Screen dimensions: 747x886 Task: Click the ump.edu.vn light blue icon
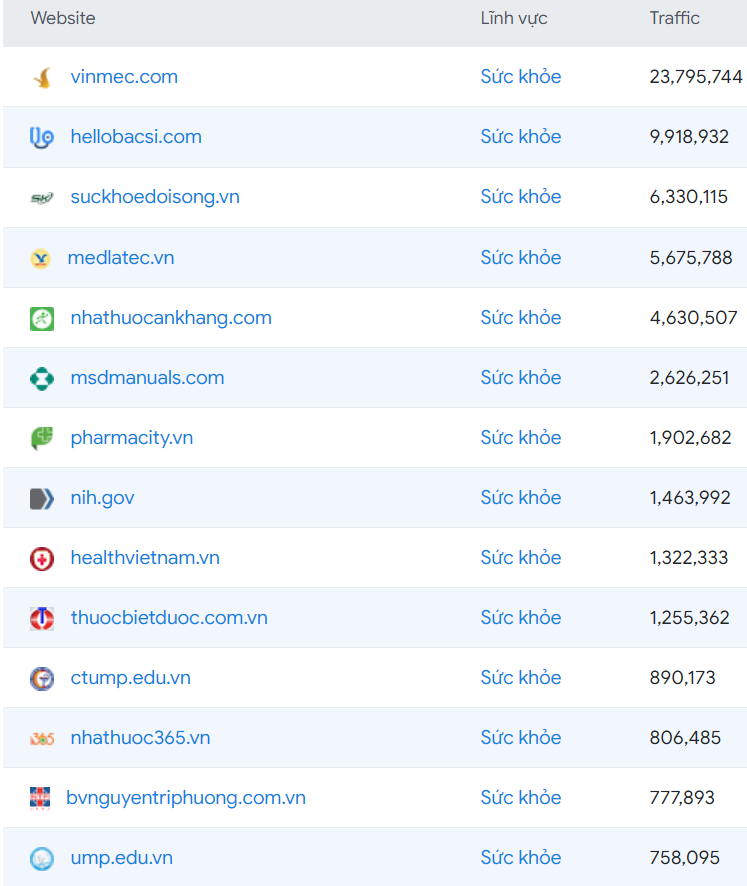click(42, 858)
